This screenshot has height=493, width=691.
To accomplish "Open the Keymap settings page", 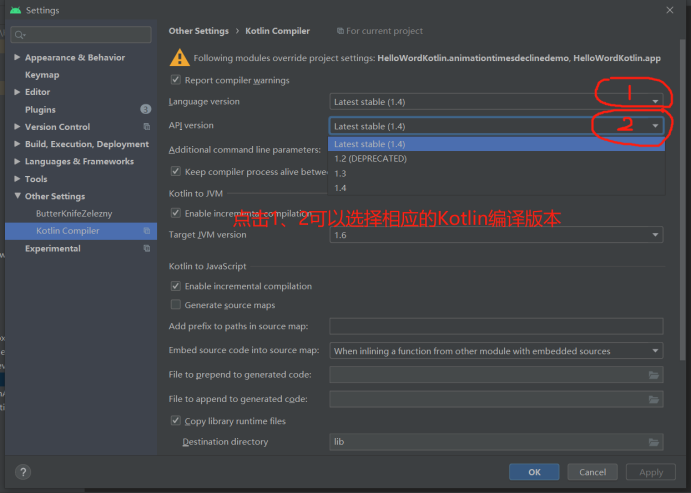I will point(42,75).
